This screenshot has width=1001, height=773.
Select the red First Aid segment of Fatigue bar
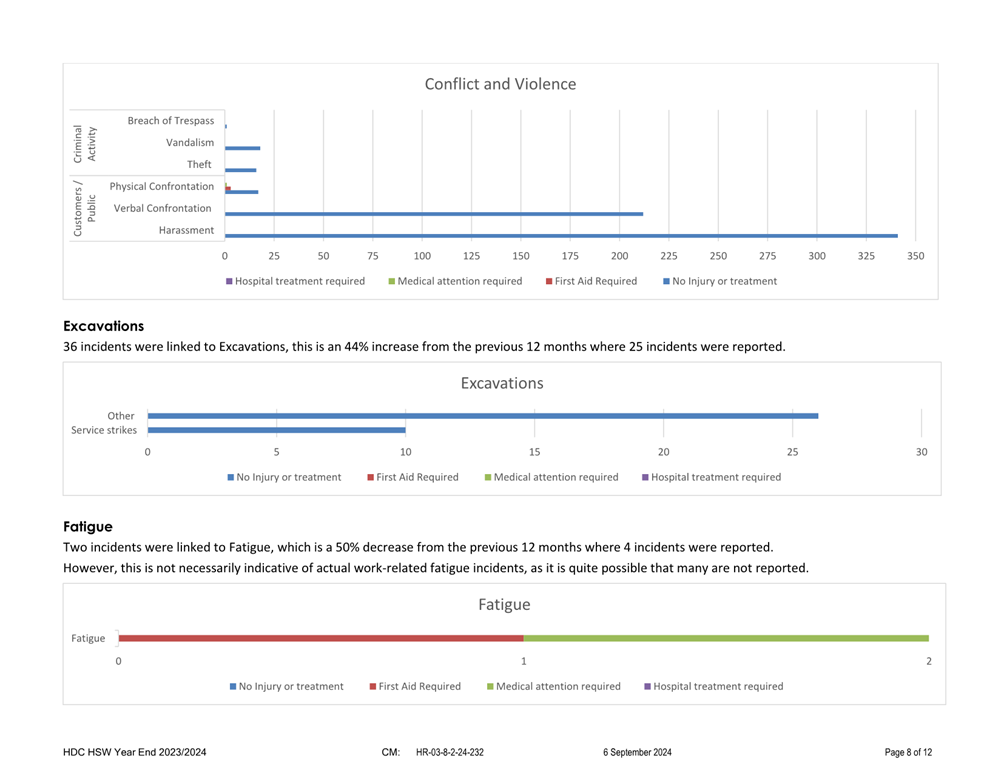pos(320,638)
